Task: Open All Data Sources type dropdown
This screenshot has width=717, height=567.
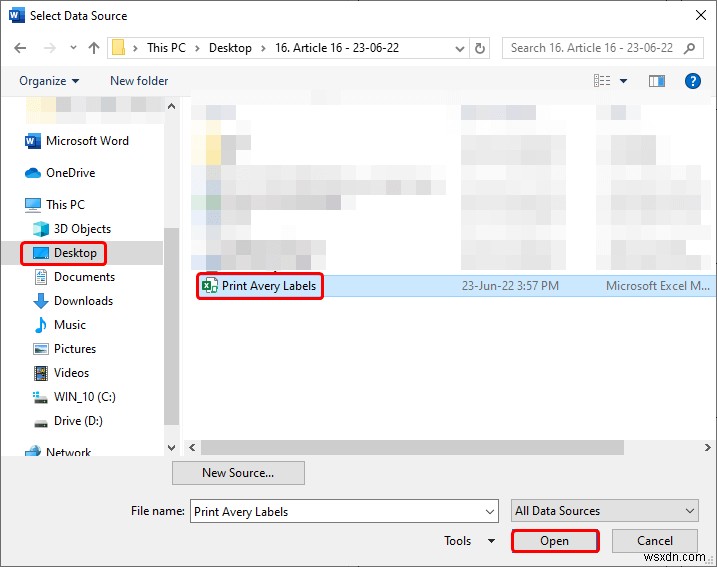Action: tap(605, 511)
